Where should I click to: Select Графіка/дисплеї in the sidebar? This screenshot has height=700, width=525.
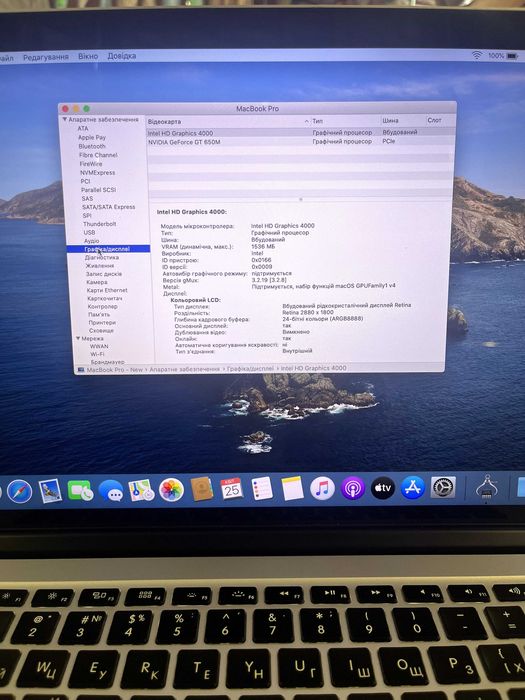(x=107, y=249)
